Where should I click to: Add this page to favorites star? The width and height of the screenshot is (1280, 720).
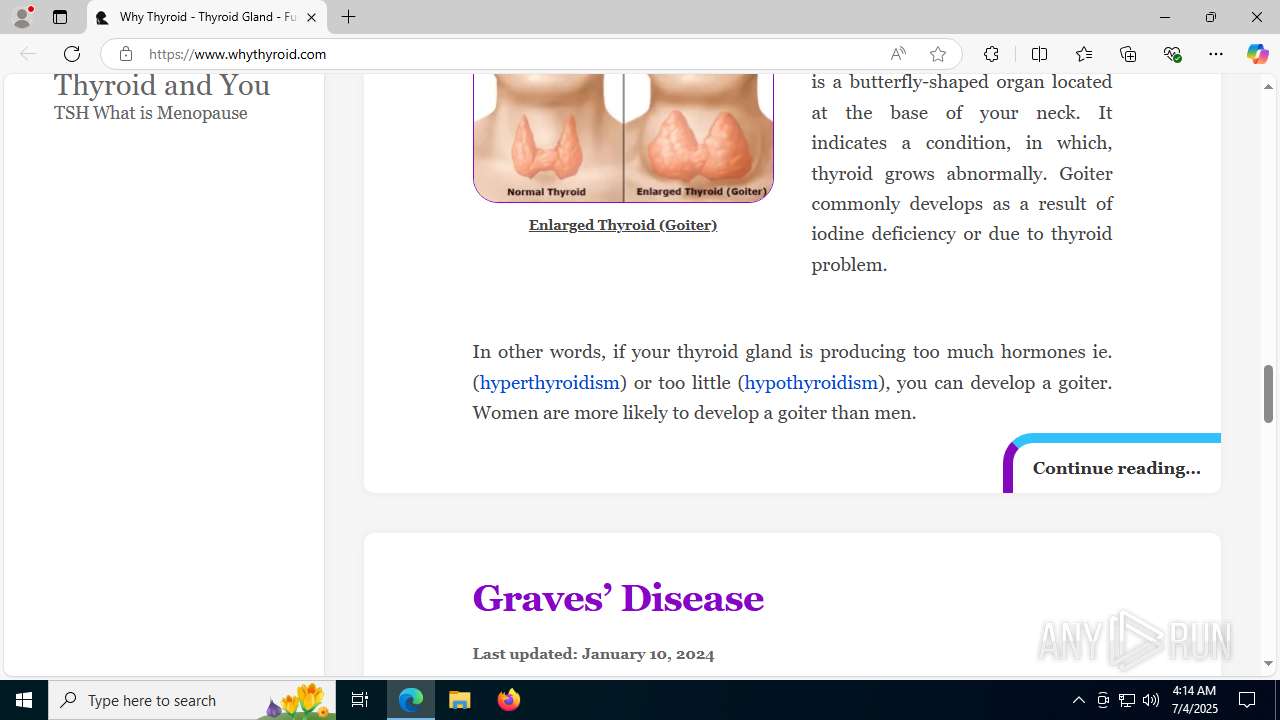click(938, 54)
